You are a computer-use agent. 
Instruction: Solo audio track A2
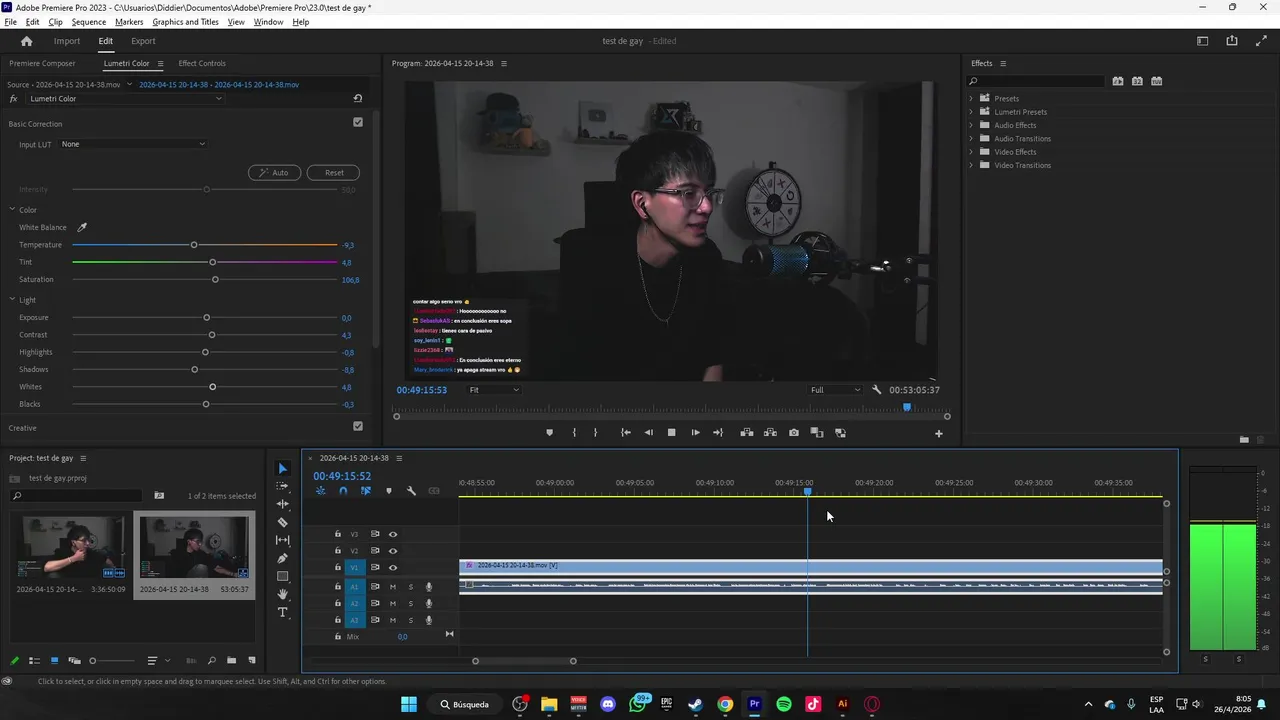pos(410,604)
